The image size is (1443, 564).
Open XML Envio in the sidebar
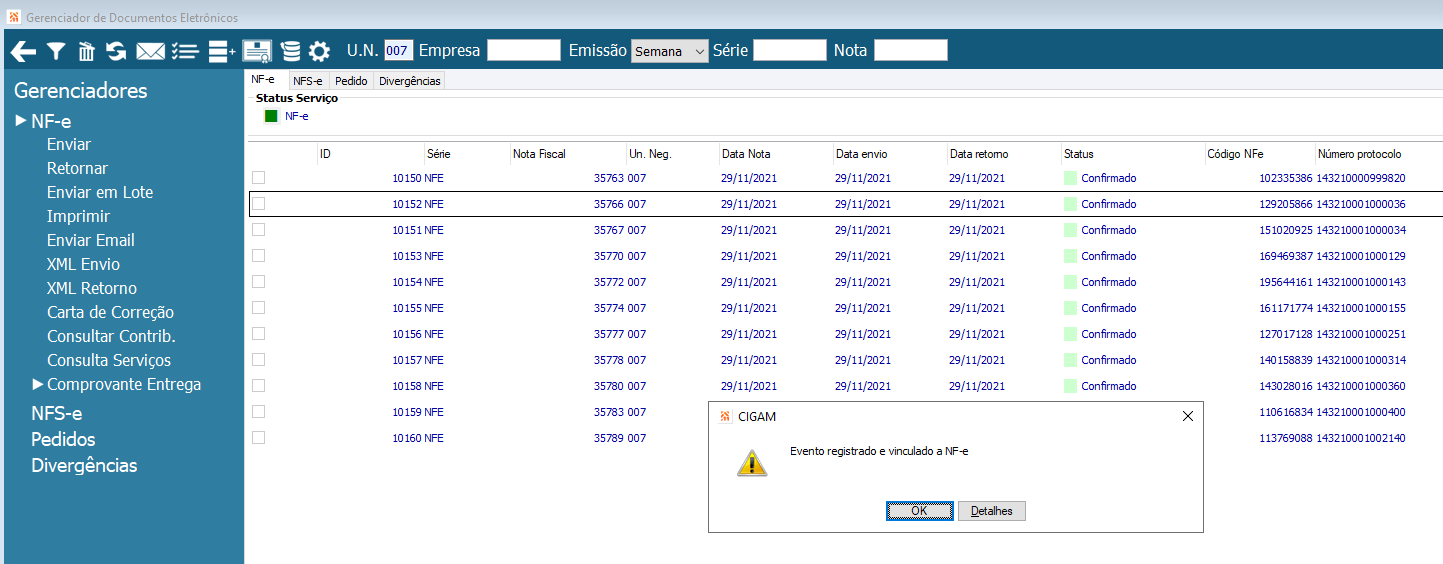click(83, 264)
